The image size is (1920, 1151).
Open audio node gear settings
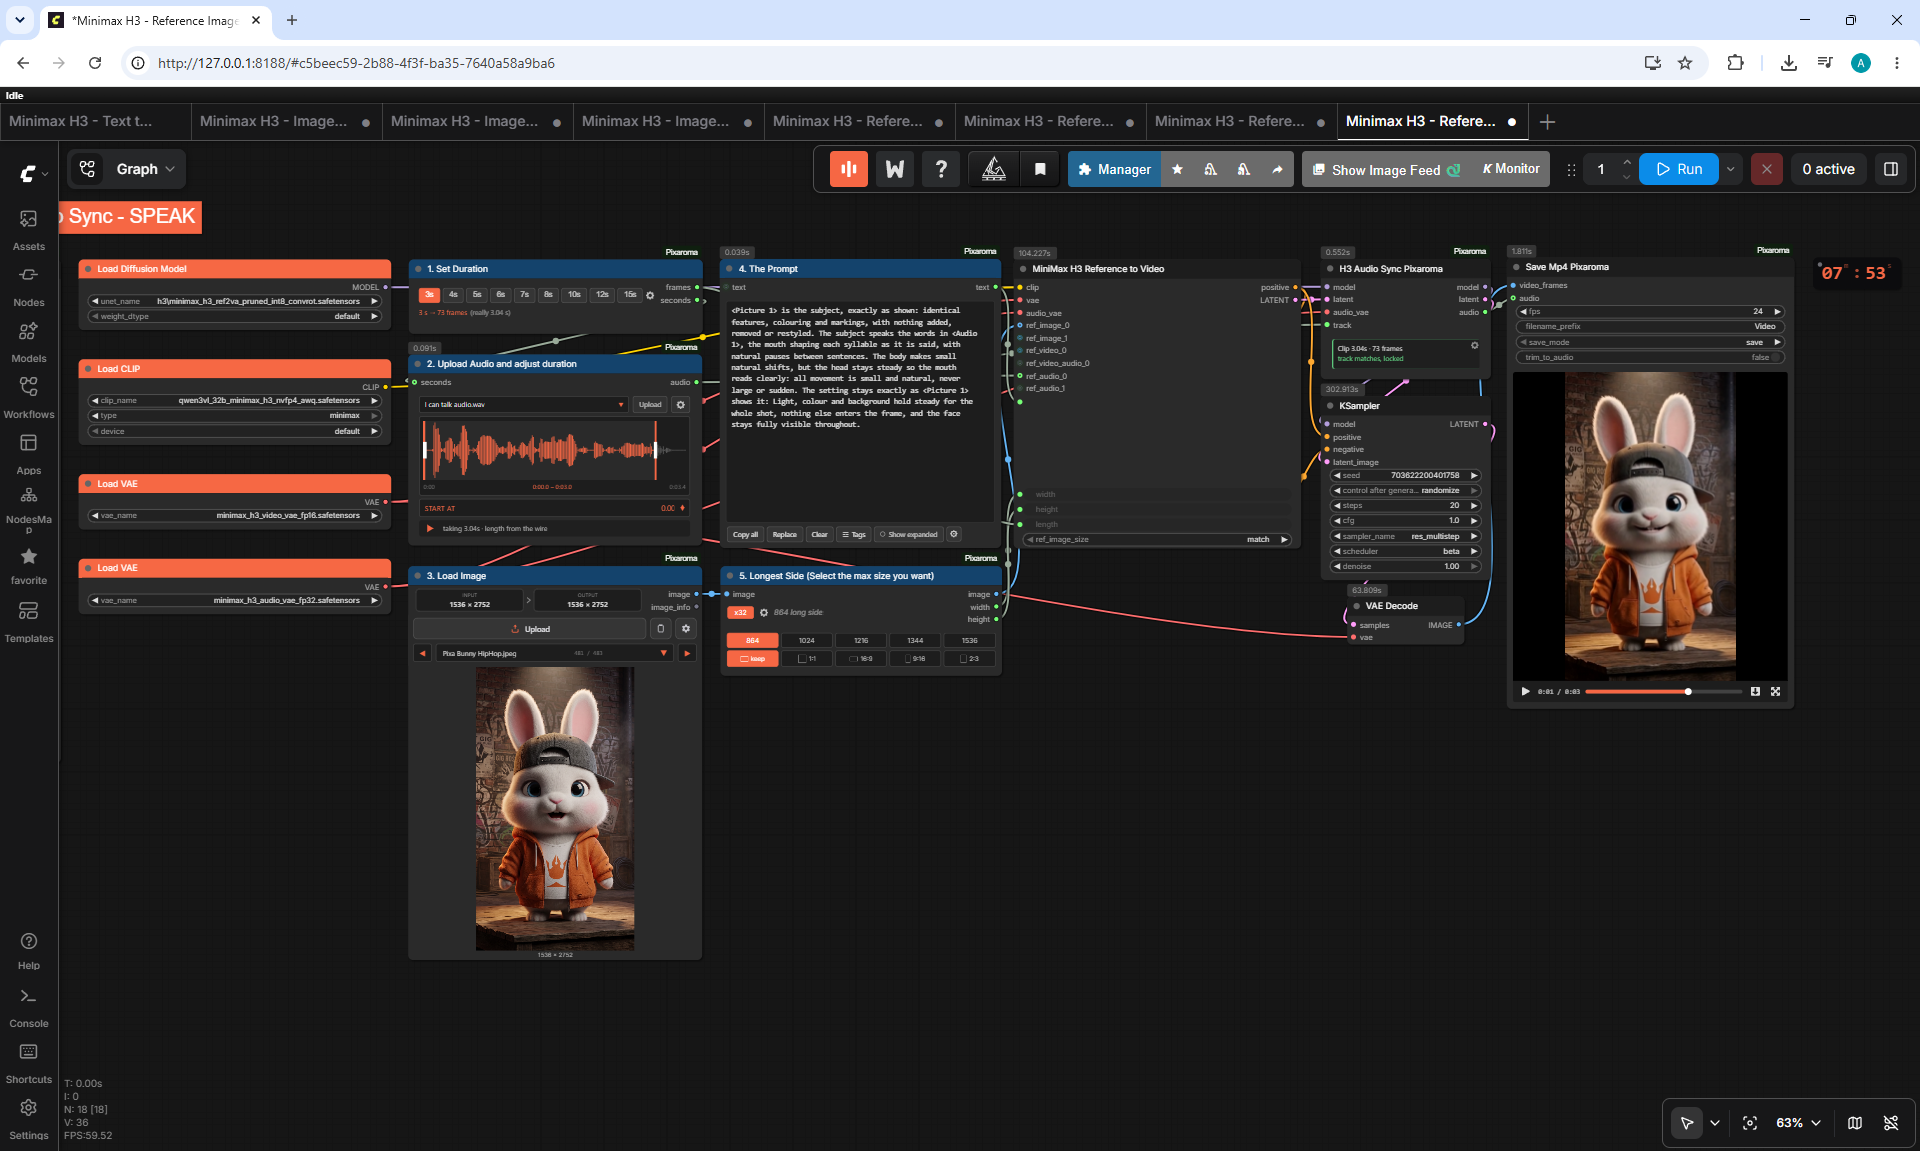pyautogui.click(x=681, y=405)
